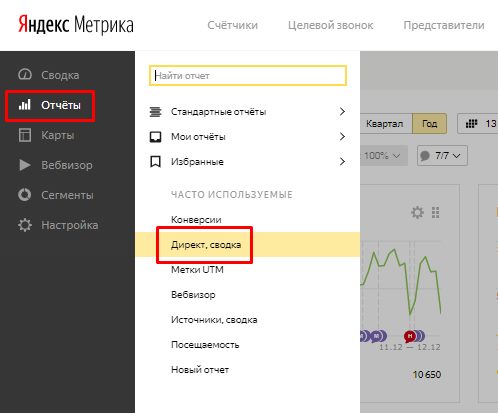Create a Новый отчет
Screen dimensions: 498x413
(x=200, y=370)
